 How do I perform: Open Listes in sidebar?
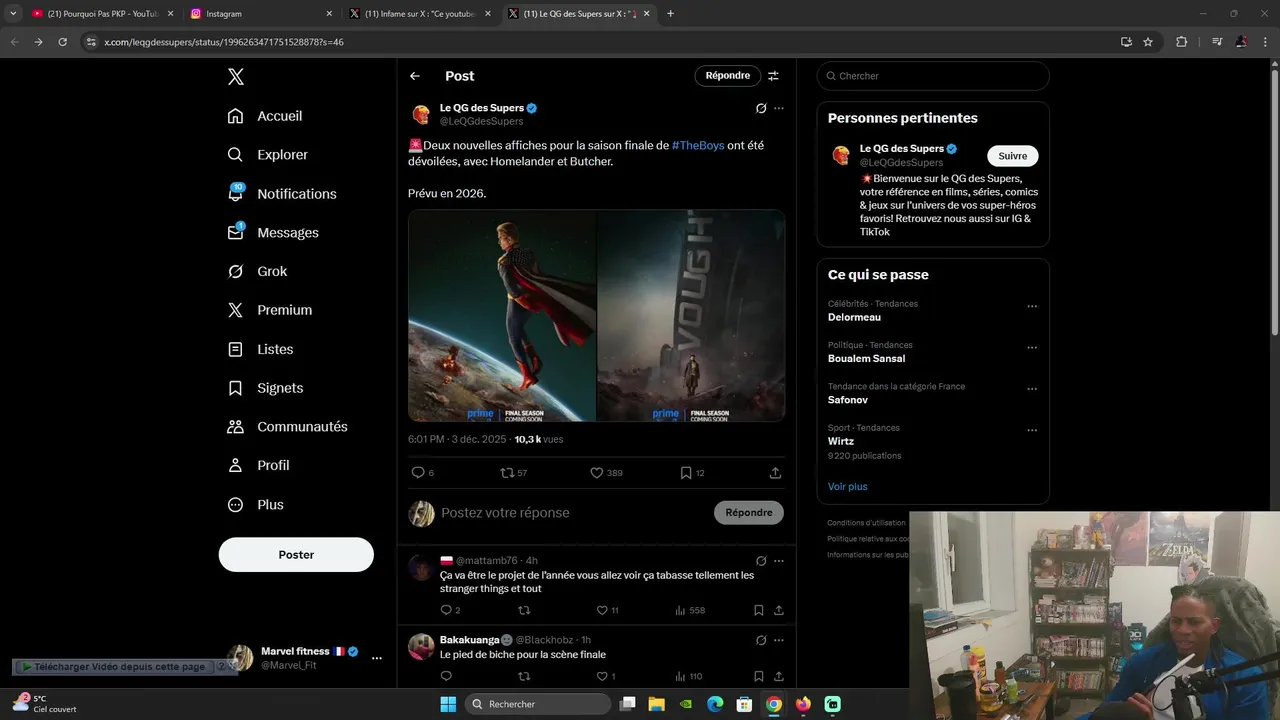click(x=260, y=349)
